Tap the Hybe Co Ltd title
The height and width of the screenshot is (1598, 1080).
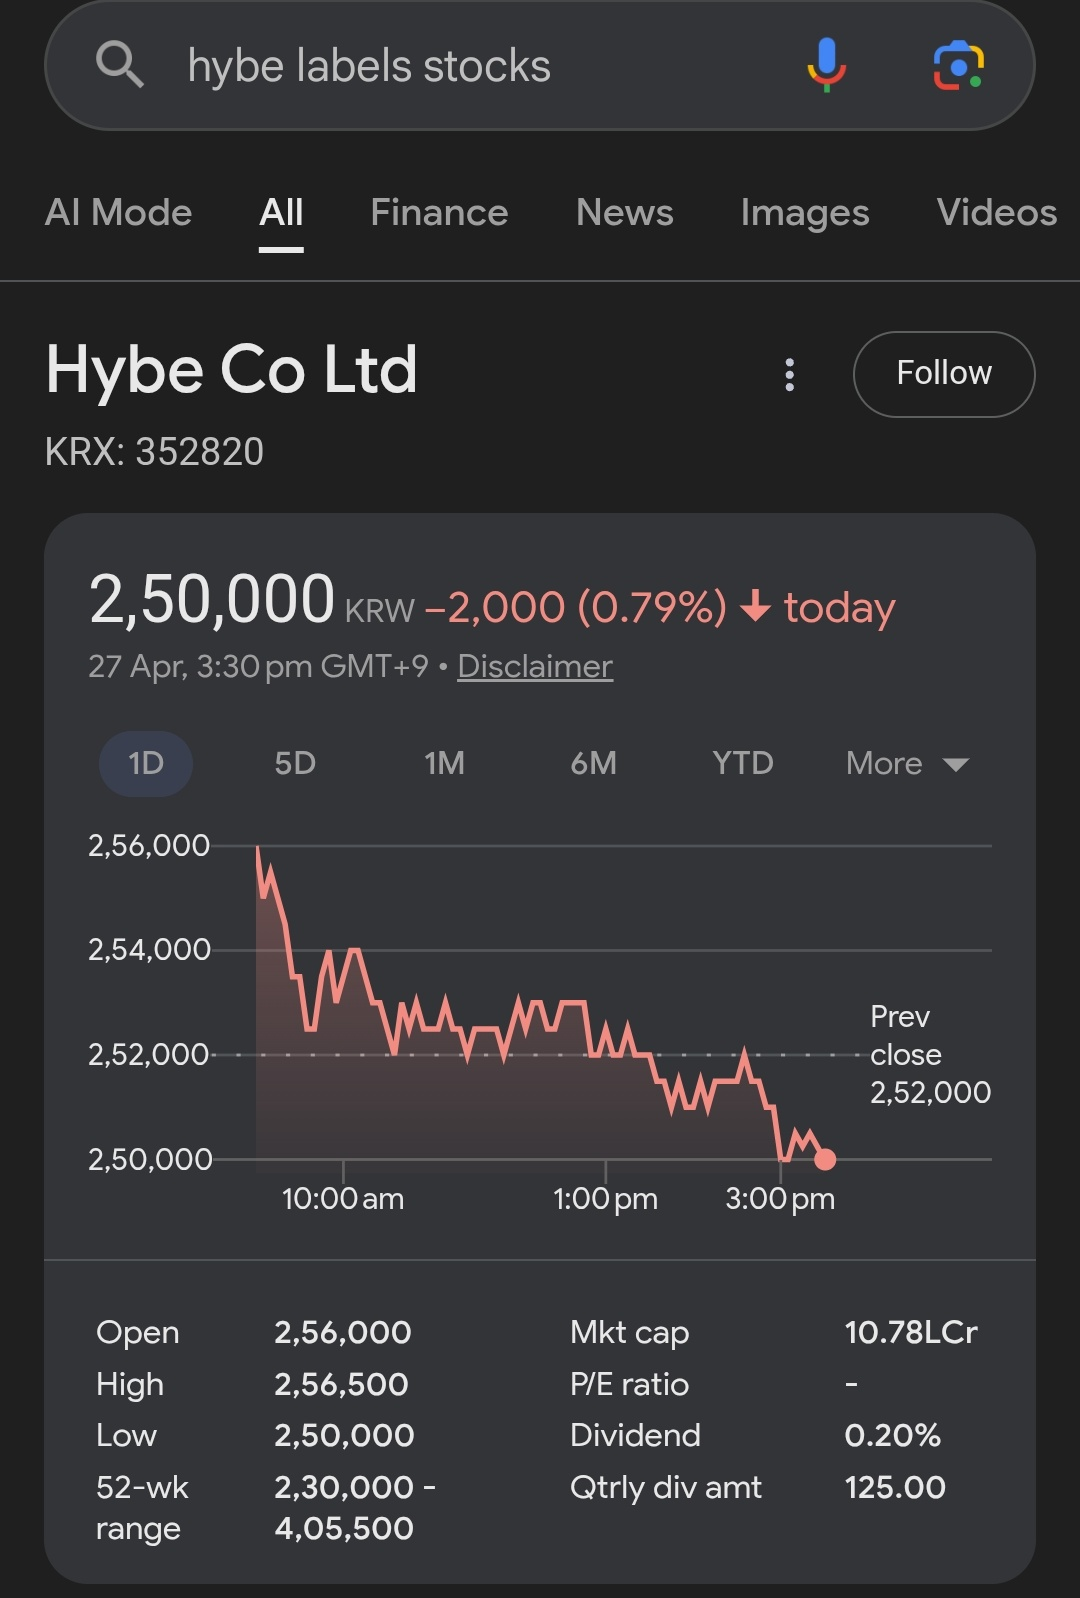coord(231,370)
